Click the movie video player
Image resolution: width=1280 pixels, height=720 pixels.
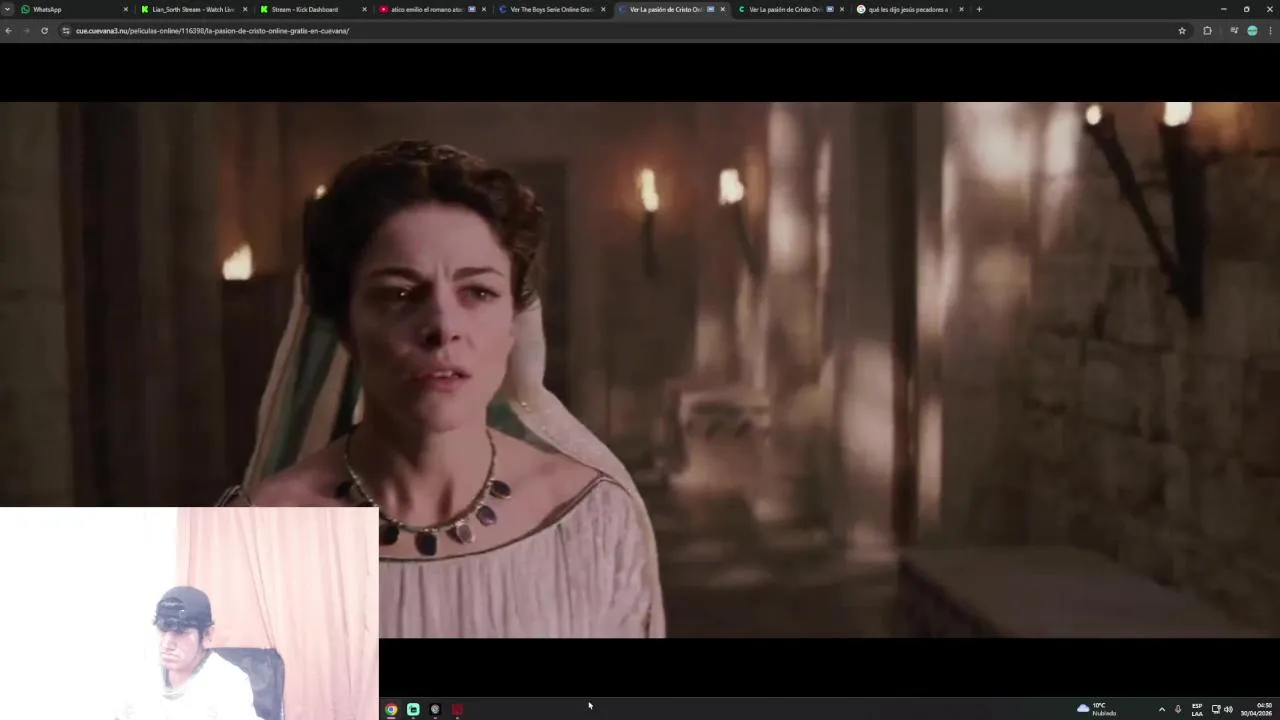pos(640,370)
